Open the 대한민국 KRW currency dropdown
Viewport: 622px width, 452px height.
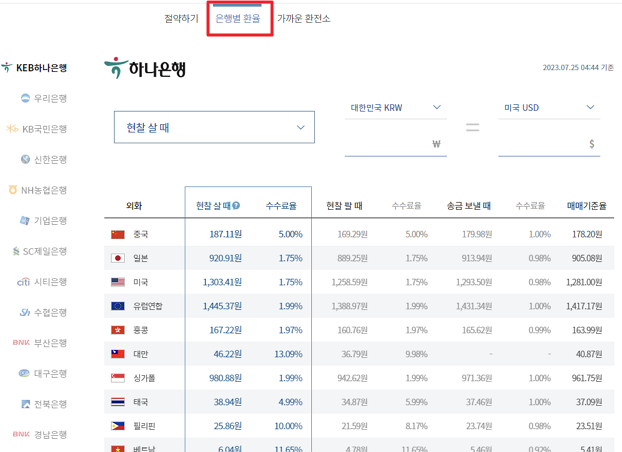click(x=396, y=108)
